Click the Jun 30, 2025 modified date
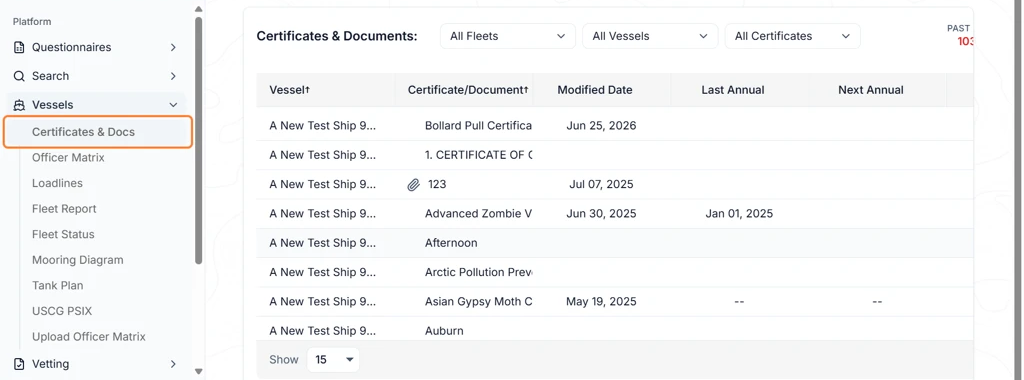Image resolution: width=1024 pixels, height=380 pixels. [x=601, y=214]
